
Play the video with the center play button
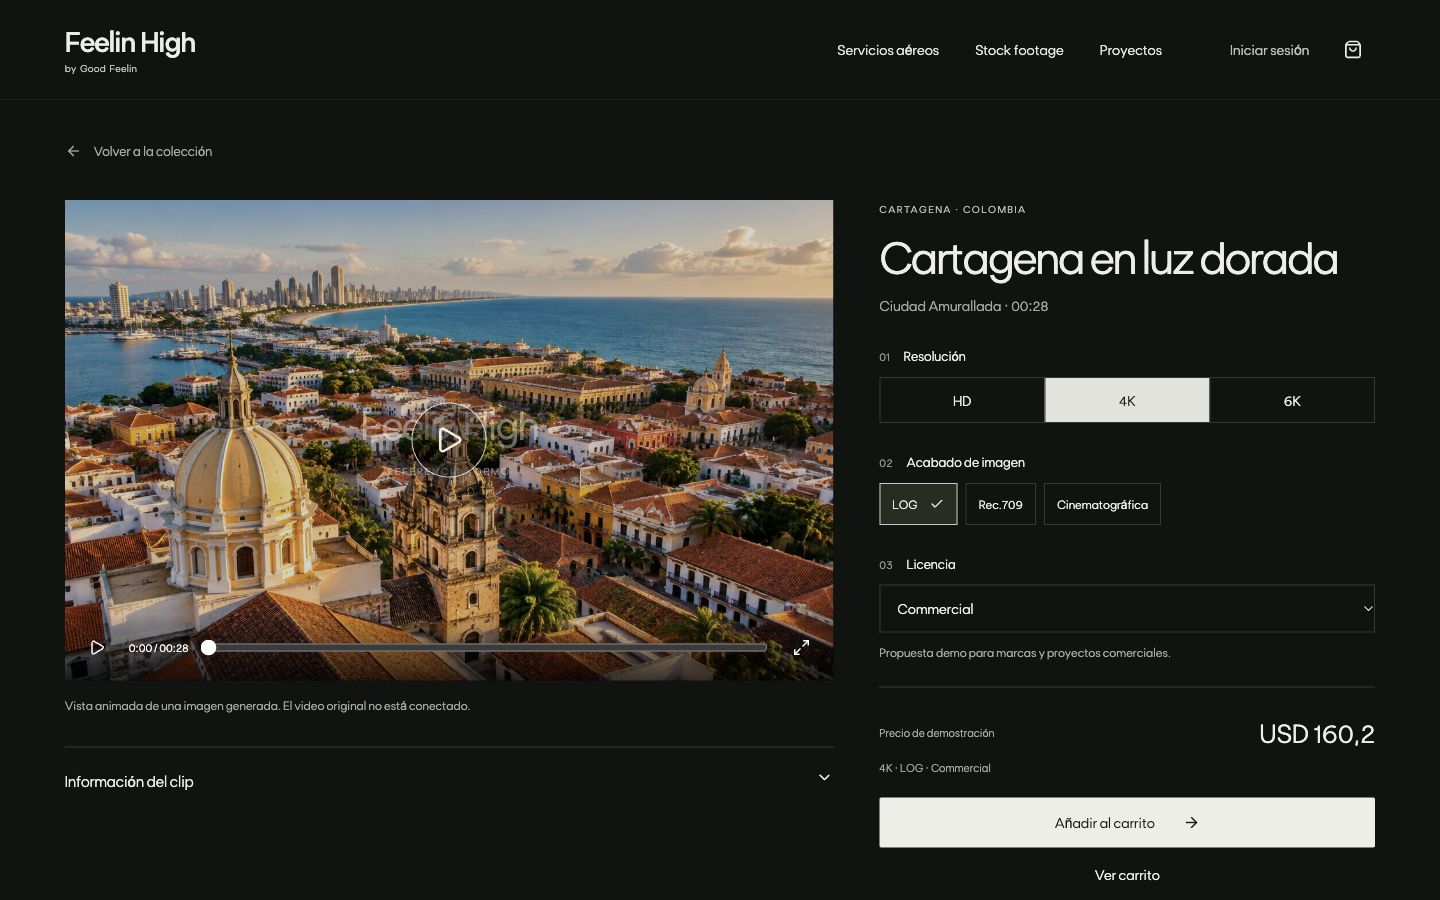tap(449, 440)
